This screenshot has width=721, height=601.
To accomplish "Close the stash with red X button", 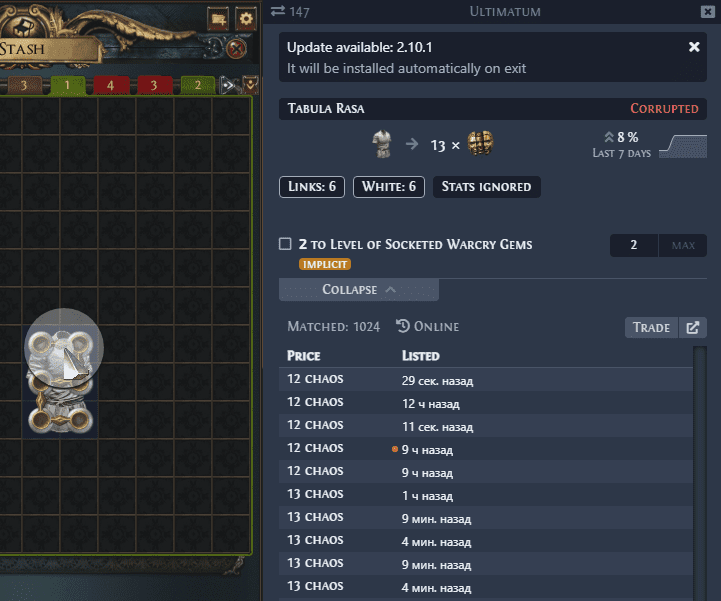I will (x=236, y=48).
